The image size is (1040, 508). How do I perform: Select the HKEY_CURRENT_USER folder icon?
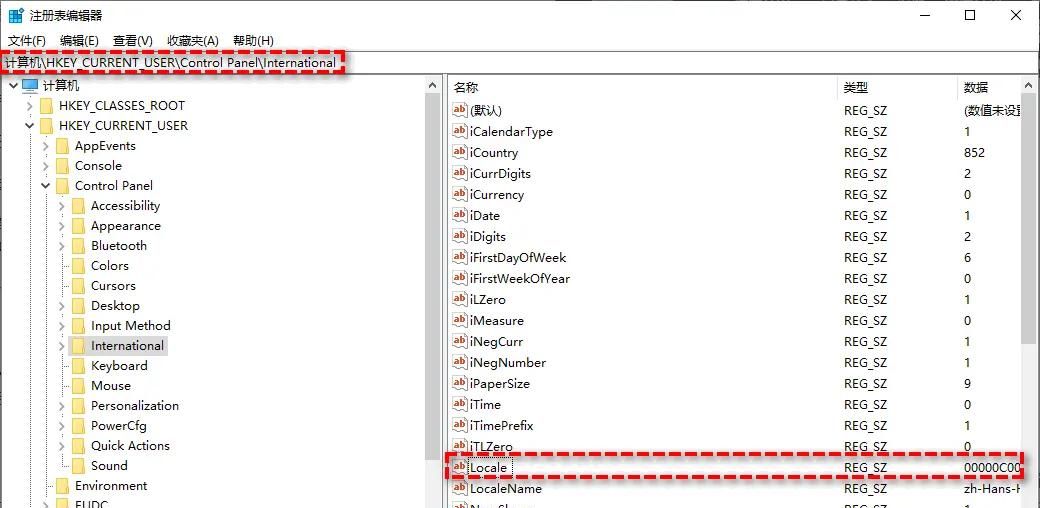(x=46, y=125)
